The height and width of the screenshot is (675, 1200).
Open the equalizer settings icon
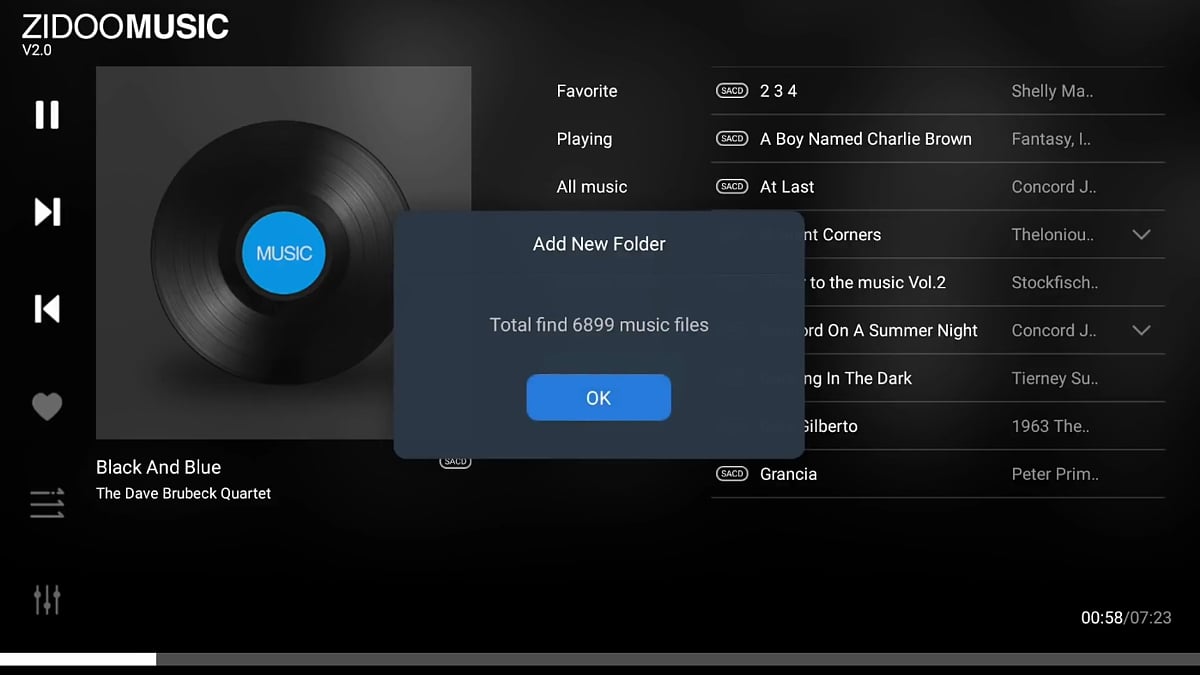tap(46, 599)
